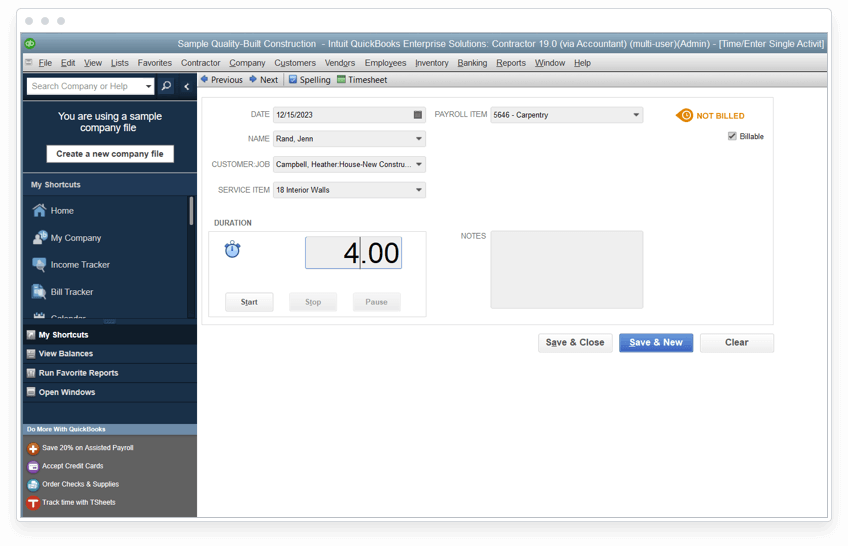The width and height of the screenshot is (848, 546).
Task: Click the QuickBooks logo icon in title bar
Action: click(x=30, y=43)
